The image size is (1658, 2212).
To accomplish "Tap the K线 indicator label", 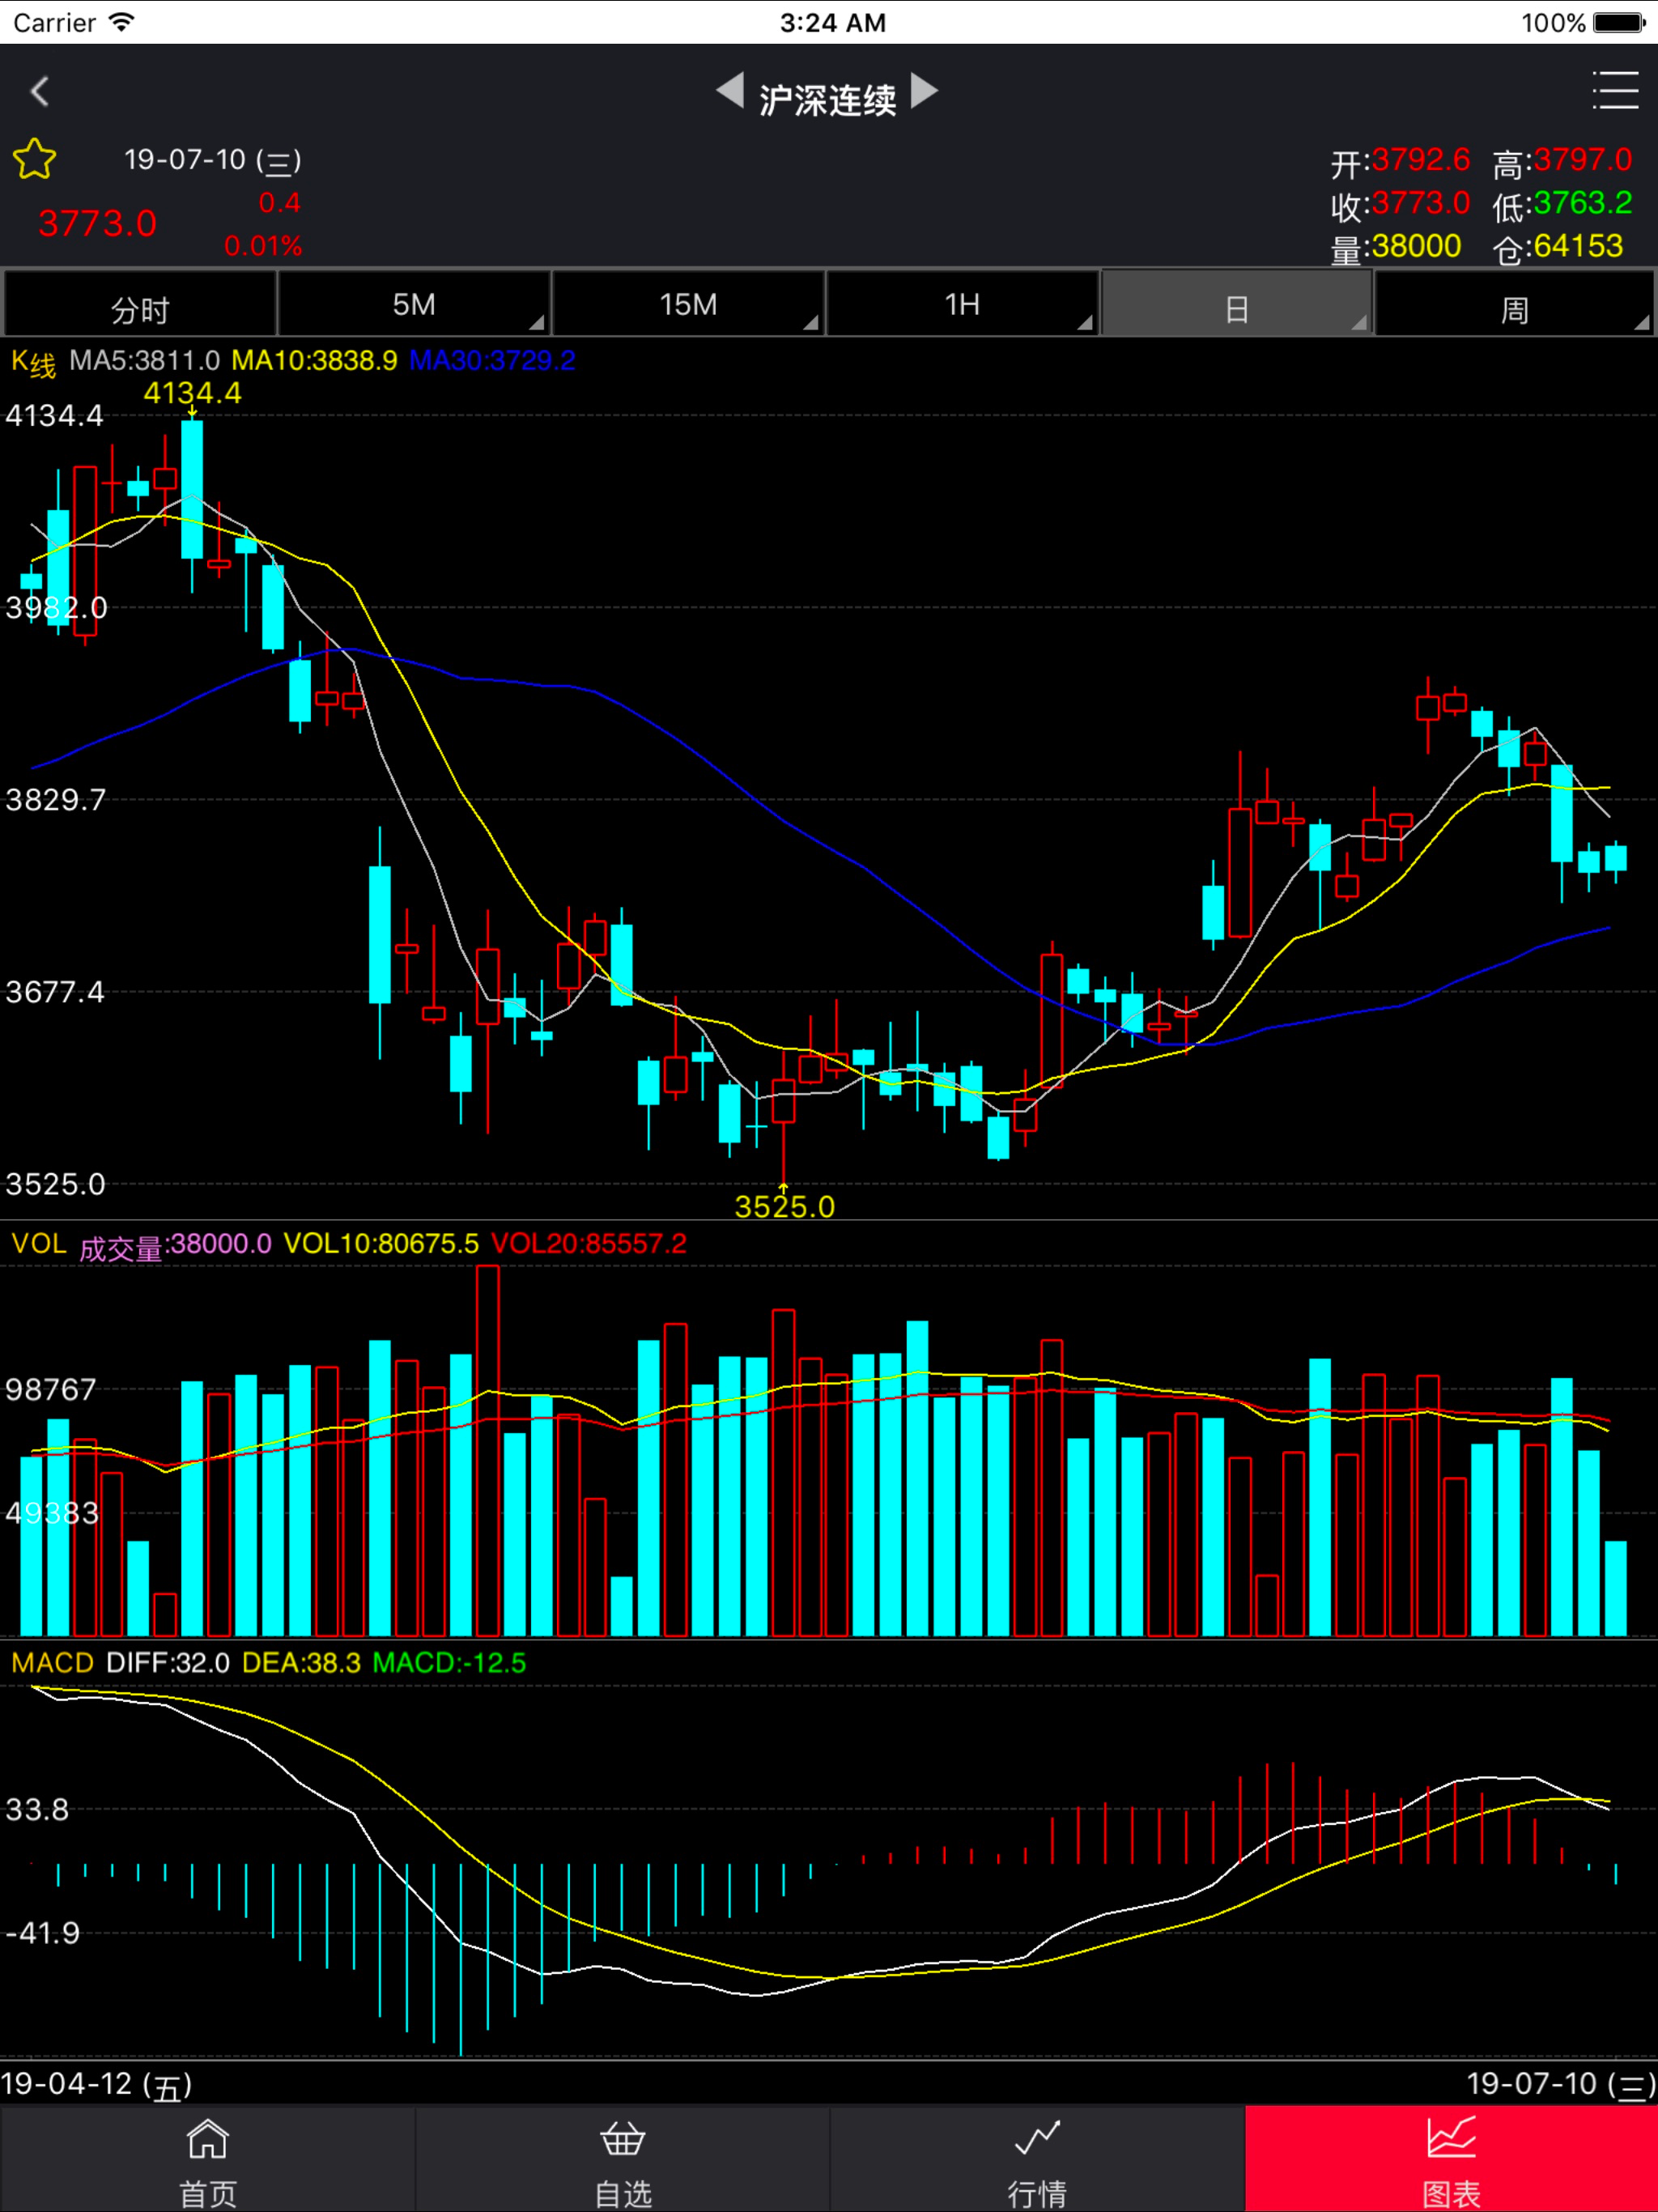I will coord(33,362).
